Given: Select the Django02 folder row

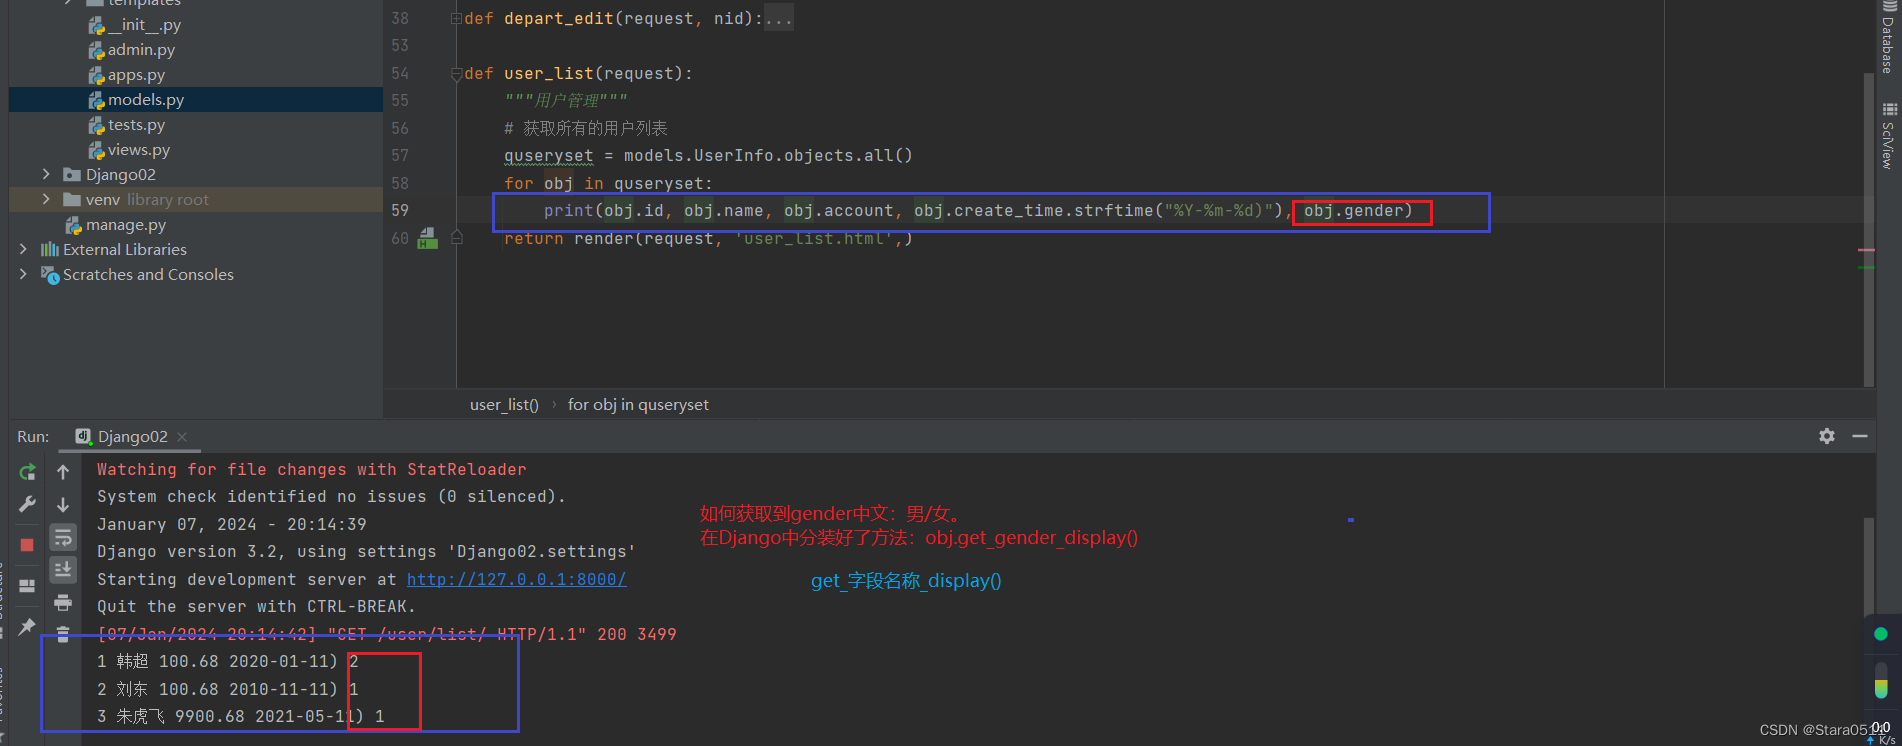Looking at the screenshot, I should pyautogui.click(x=196, y=175).
